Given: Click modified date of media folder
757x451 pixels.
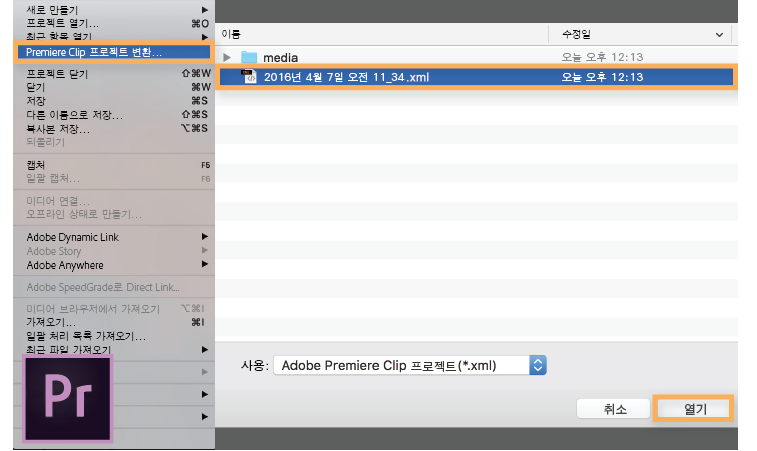Looking at the screenshot, I should tap(602, 57).
